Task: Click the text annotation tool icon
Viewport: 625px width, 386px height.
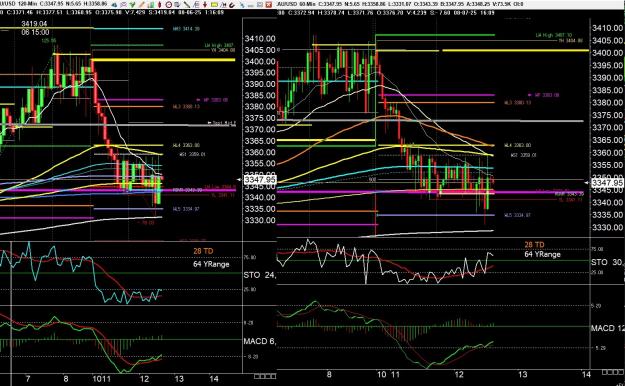Action: coord(224,5)
